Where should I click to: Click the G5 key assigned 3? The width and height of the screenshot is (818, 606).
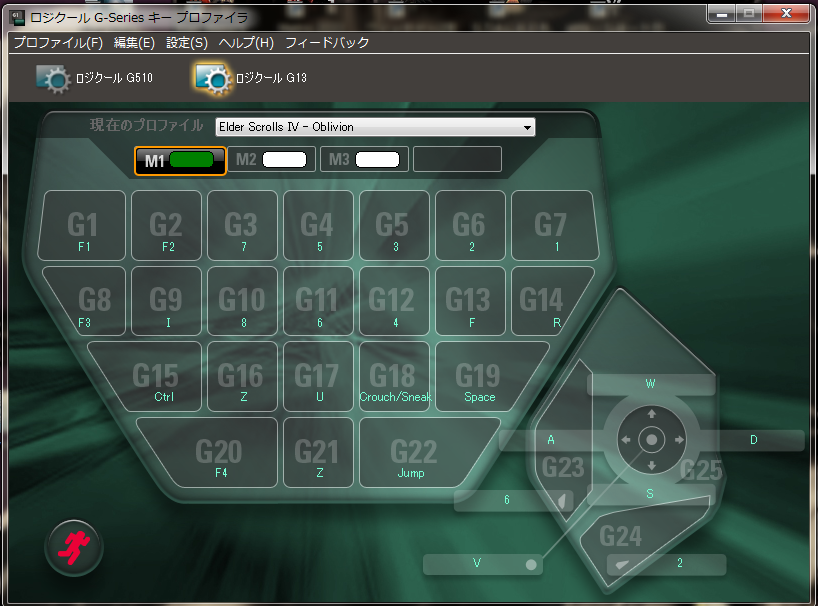tap(394, 225)
